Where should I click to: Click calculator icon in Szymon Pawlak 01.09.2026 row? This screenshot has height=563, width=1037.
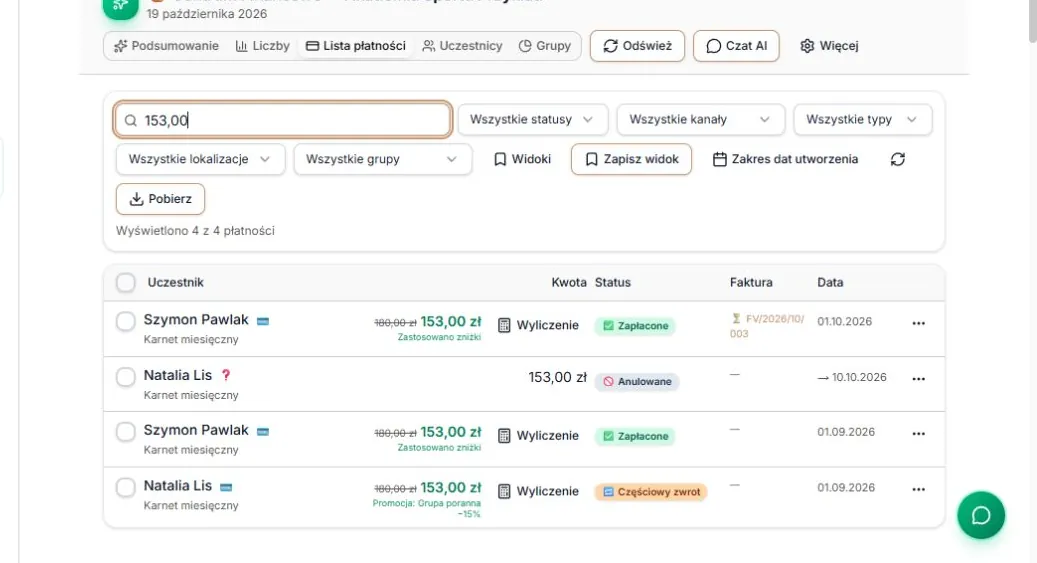pos(504,436)
